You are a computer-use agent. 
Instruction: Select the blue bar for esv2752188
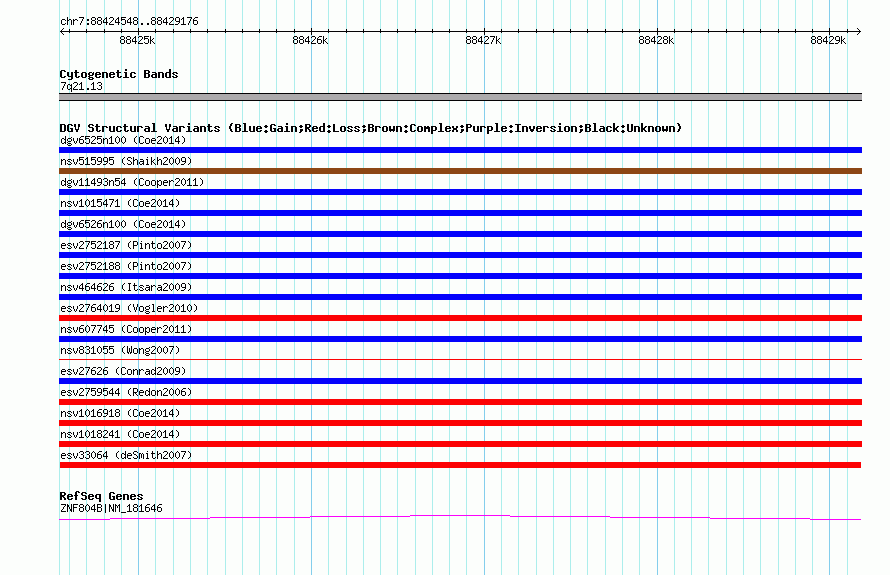coord(460,276)
